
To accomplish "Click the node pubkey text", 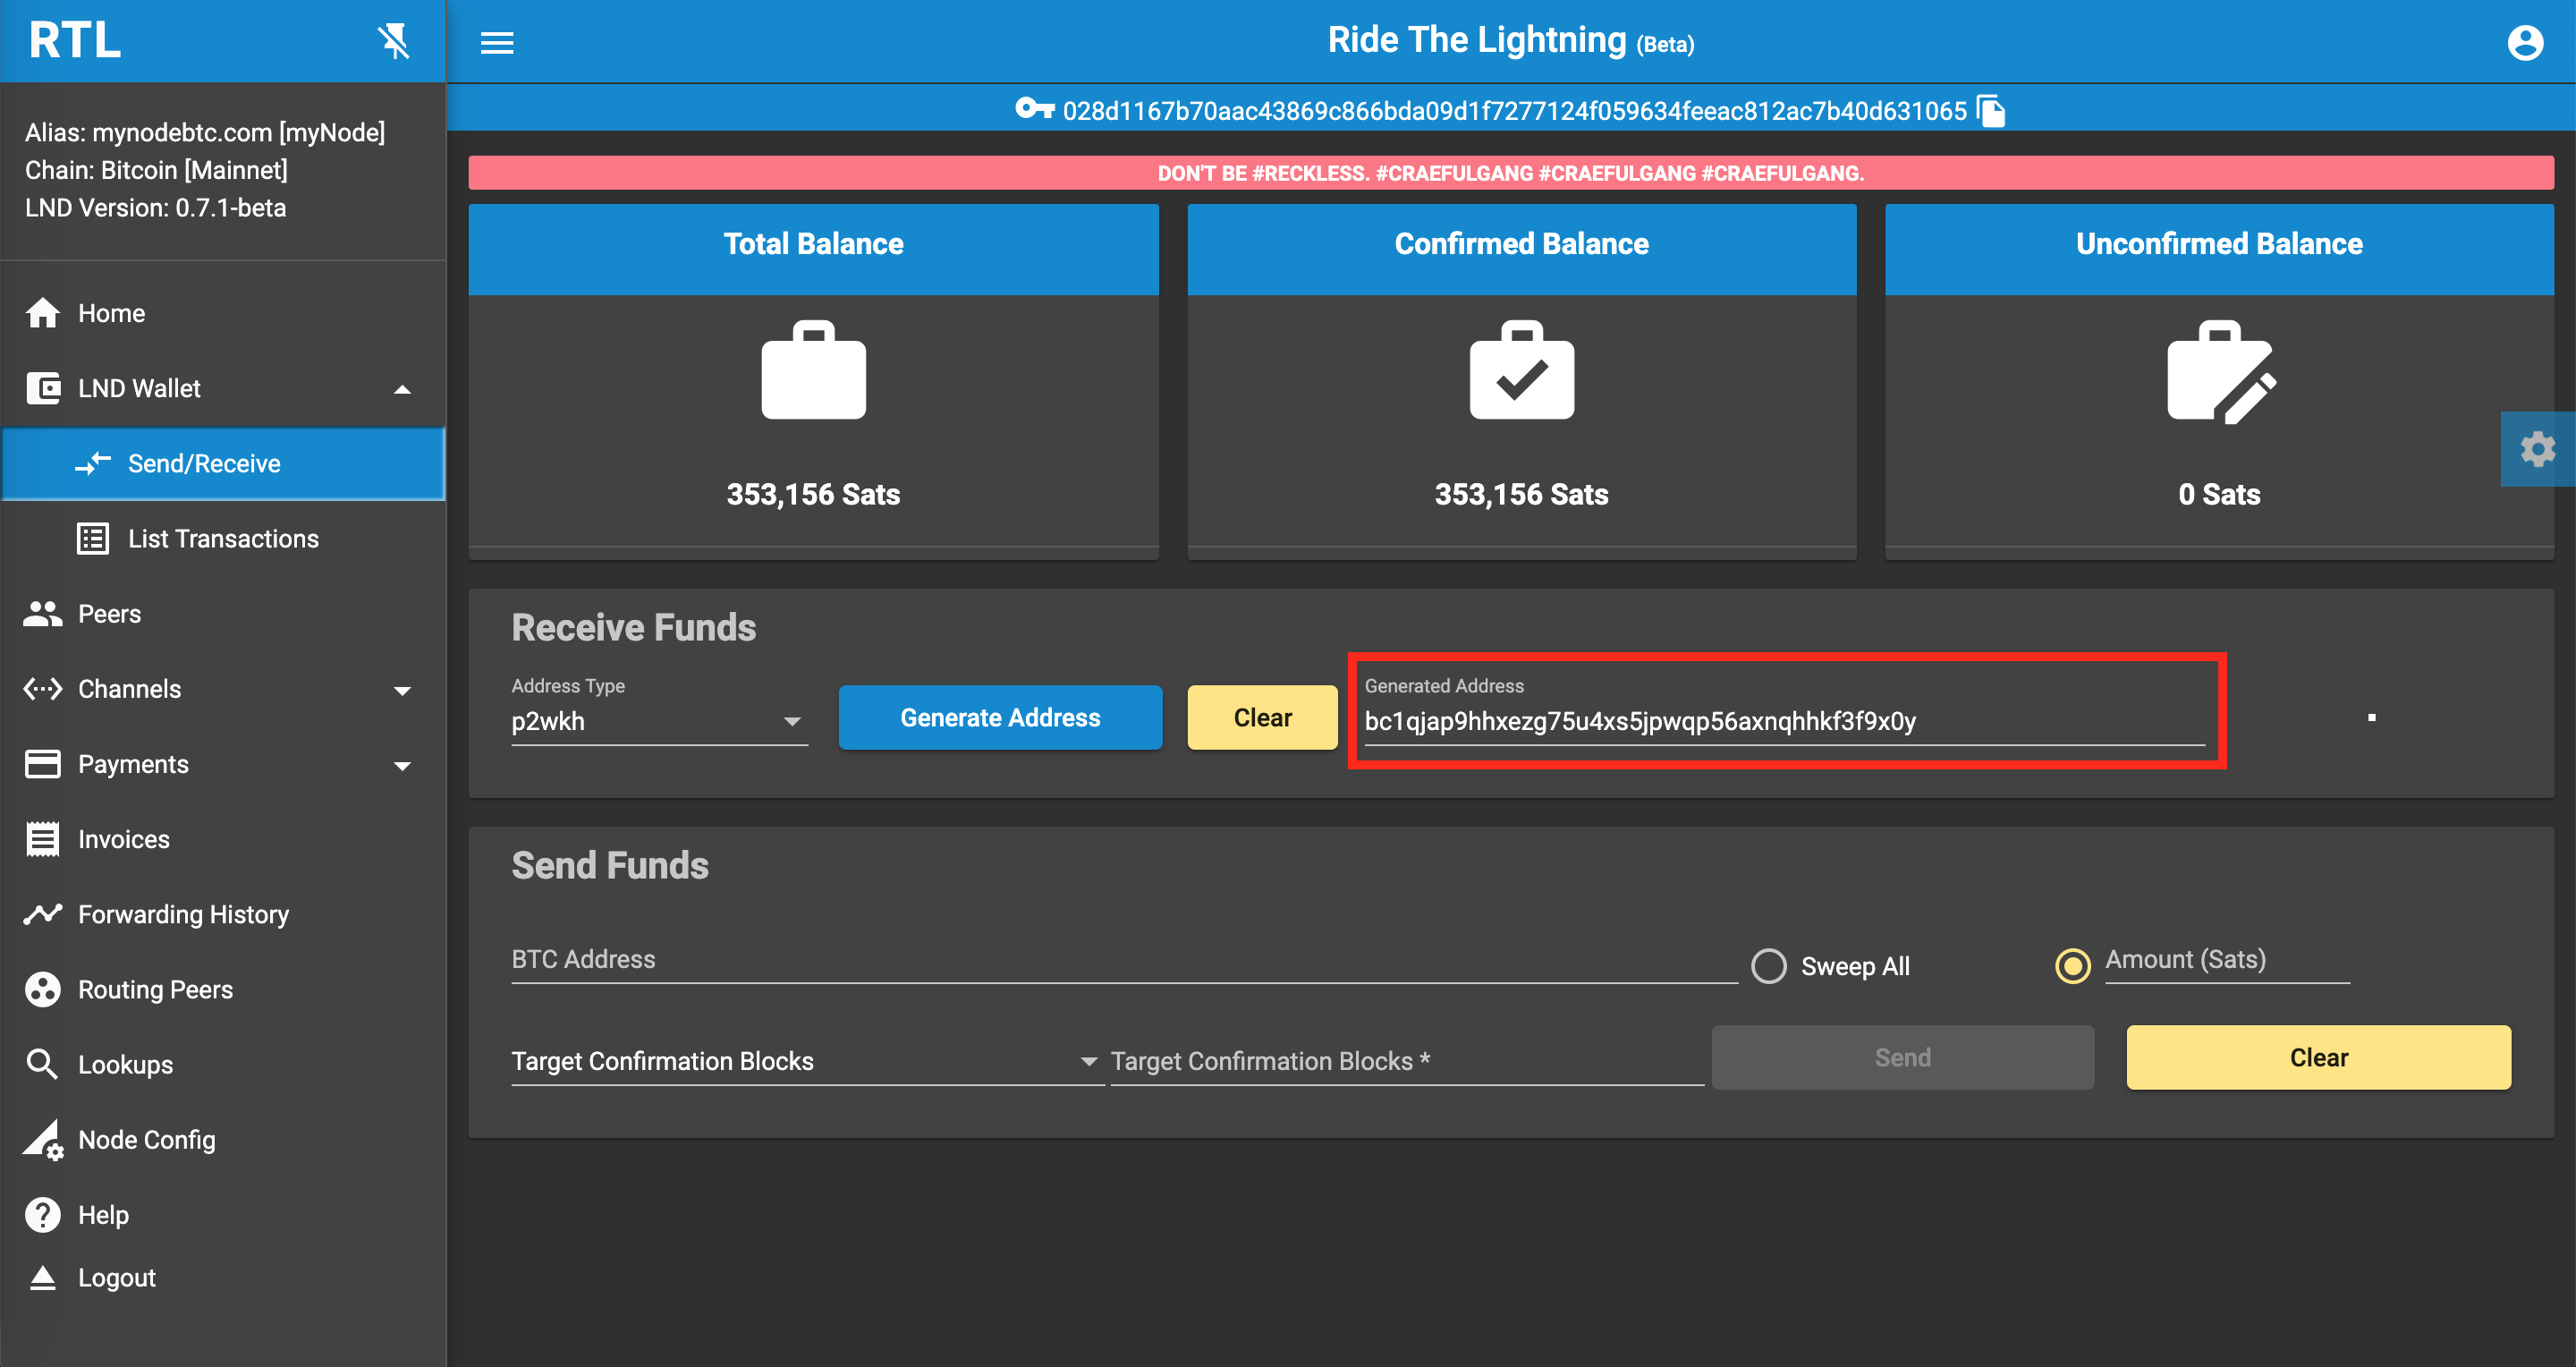I will pyautogui.click(x=1514, y=111).
